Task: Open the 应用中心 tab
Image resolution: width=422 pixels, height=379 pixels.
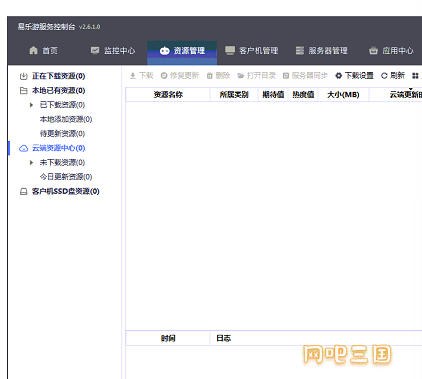Action: point(391,51)
